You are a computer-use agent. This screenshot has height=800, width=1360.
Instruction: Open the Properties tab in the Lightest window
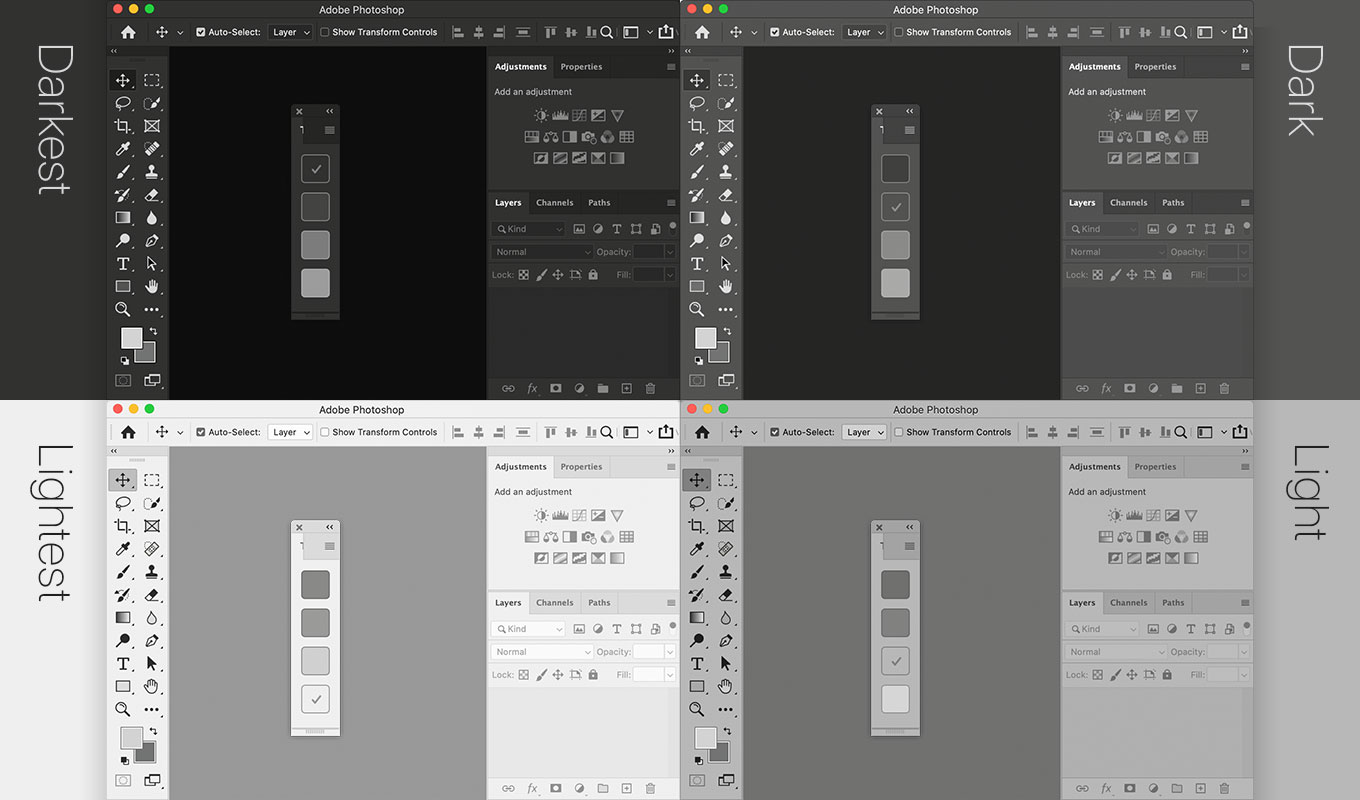pyautogui.click(x=581, y=467)
